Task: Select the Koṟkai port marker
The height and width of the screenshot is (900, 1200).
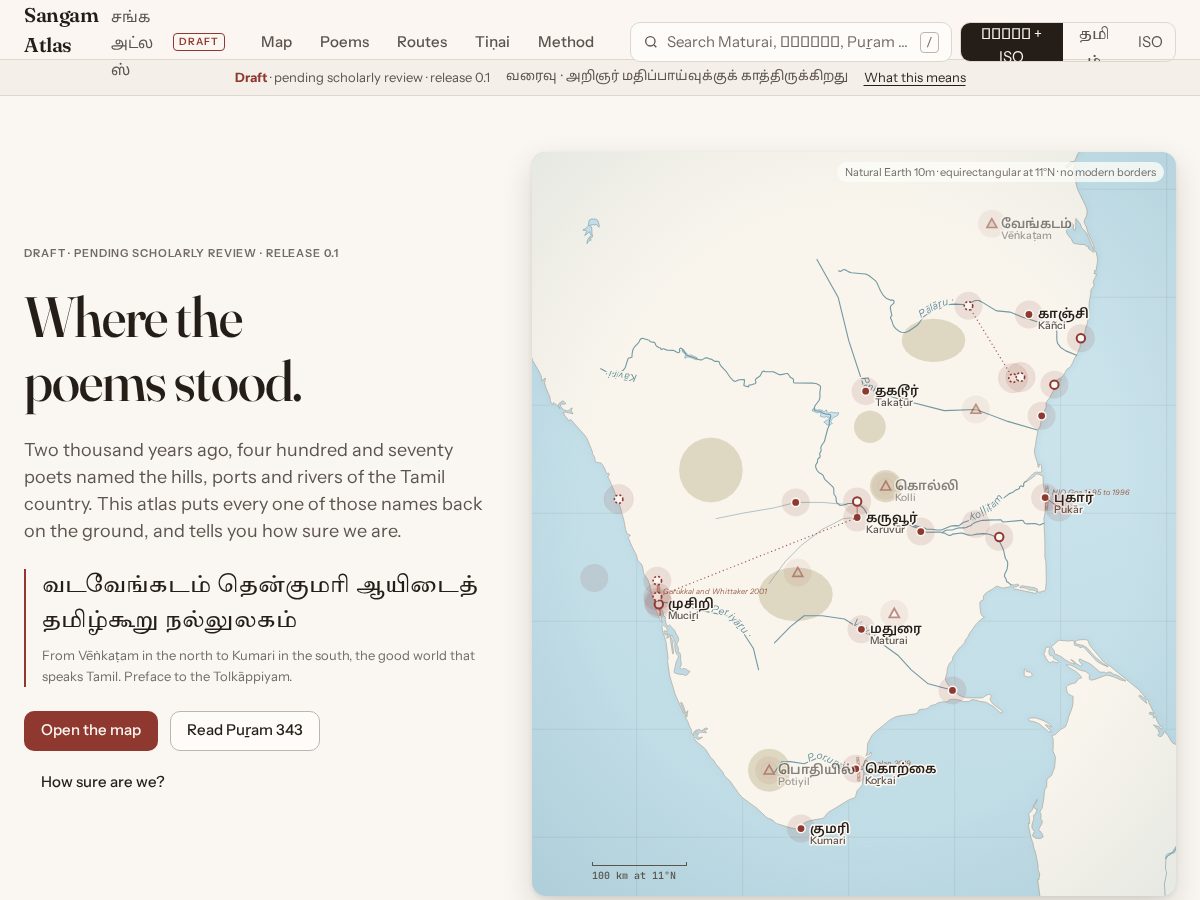Action: tap(856, 769)
